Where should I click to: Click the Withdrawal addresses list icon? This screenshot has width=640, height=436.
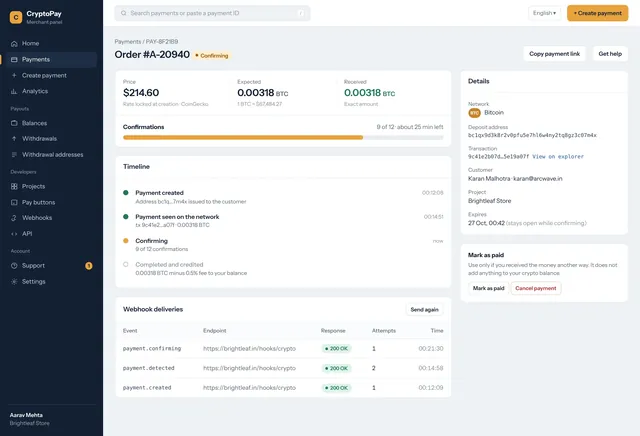coord(14,155)
